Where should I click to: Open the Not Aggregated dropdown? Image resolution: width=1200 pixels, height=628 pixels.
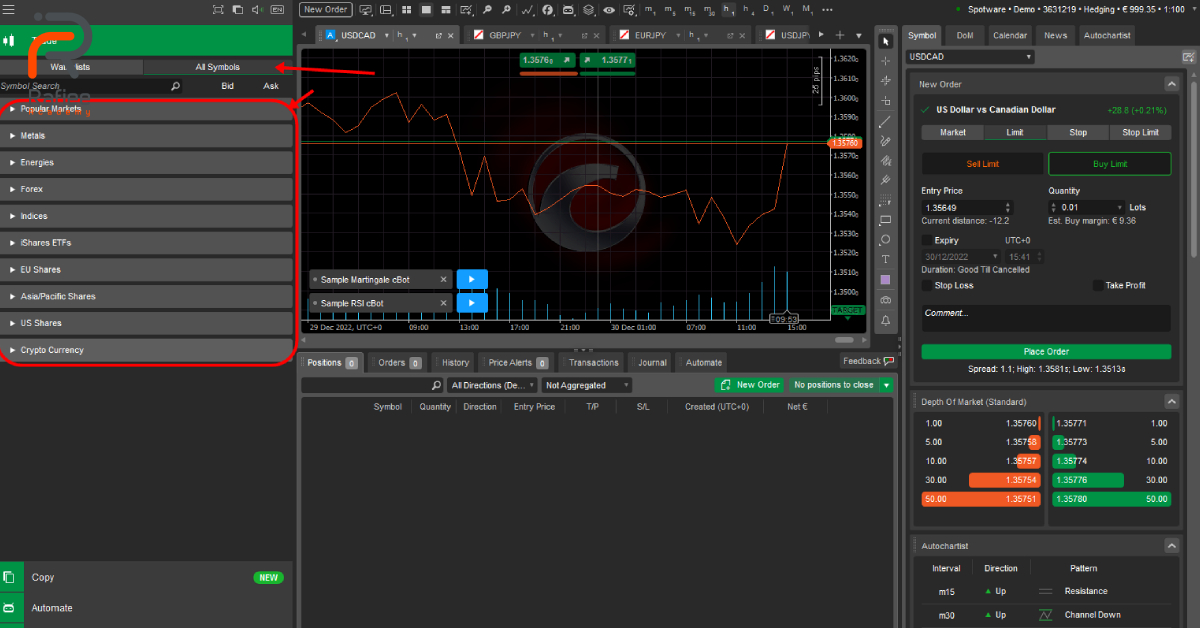tap(587, 385)
